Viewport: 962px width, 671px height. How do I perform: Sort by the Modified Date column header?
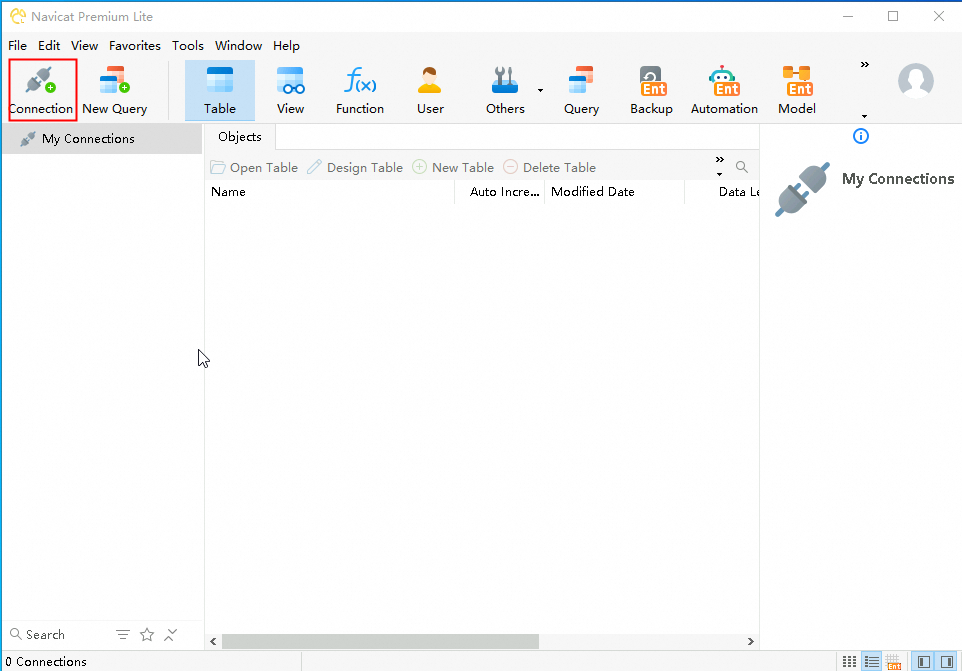(x=615, y=191)
